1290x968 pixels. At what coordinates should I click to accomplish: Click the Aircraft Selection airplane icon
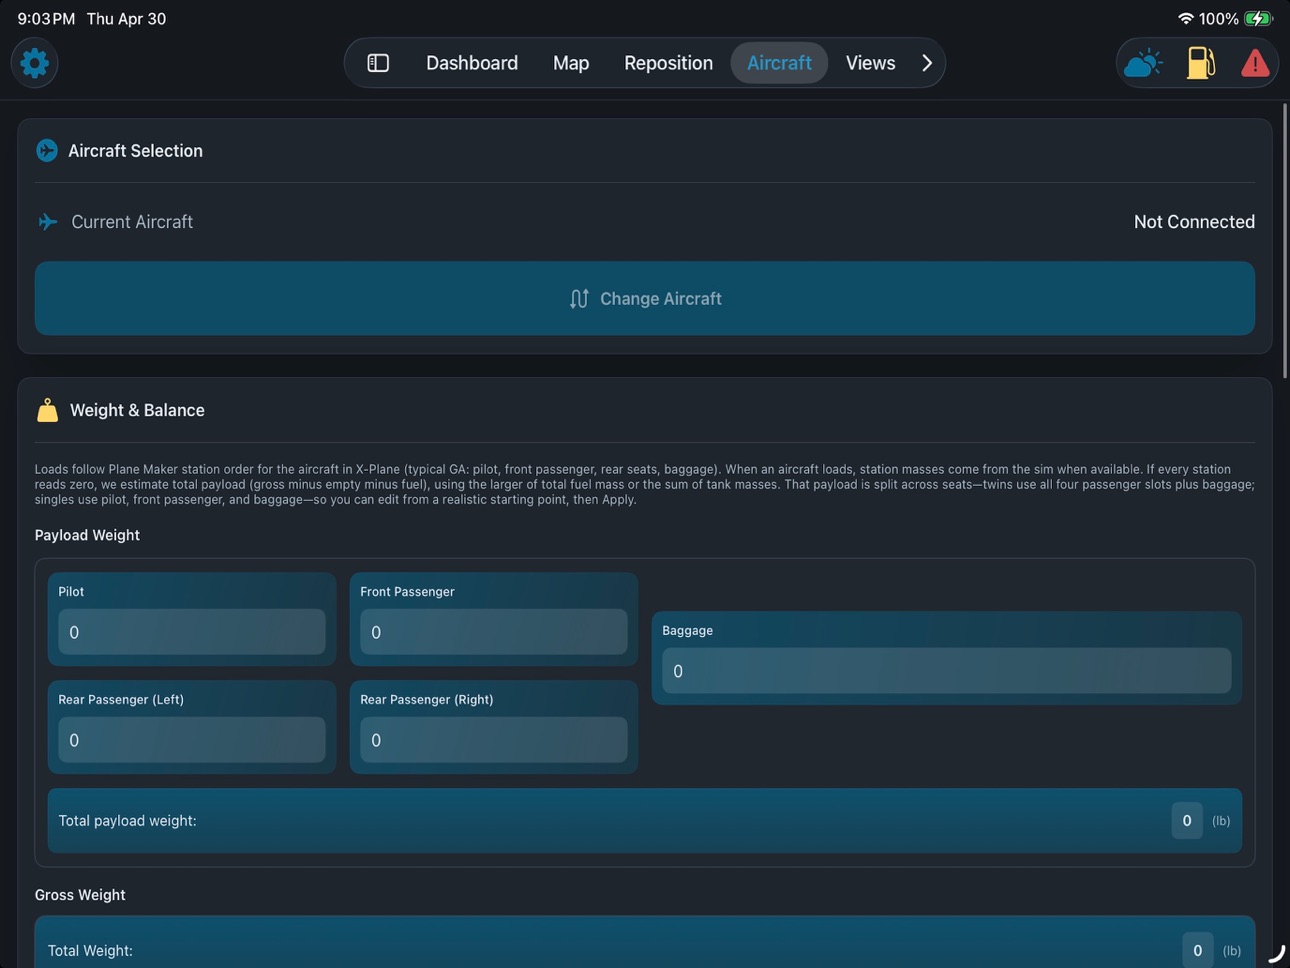[x=47, y=150]
